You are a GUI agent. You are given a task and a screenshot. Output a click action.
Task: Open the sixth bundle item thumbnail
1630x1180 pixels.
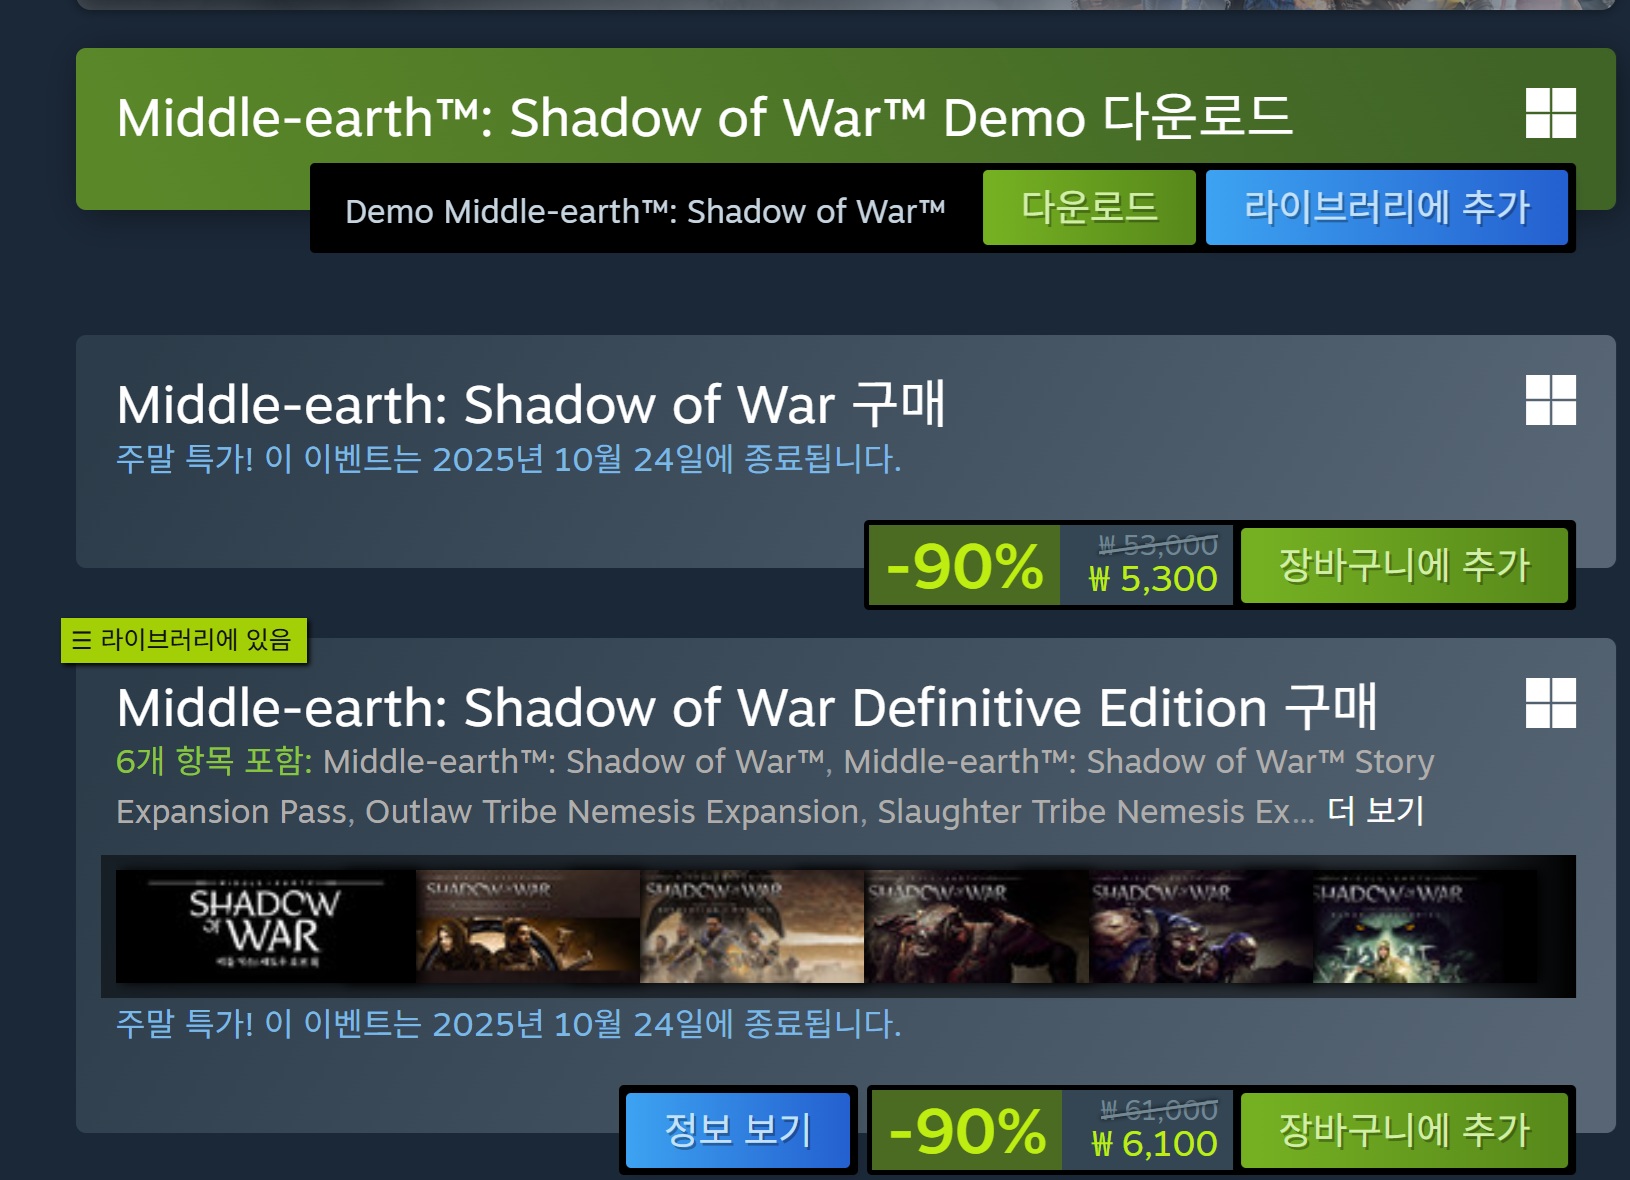click(x=1424, y=926)
